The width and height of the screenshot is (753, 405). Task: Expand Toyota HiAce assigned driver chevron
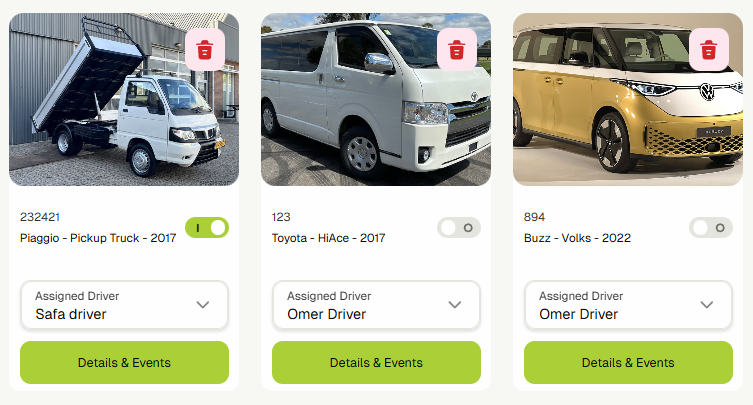click(x=455, y=305)
